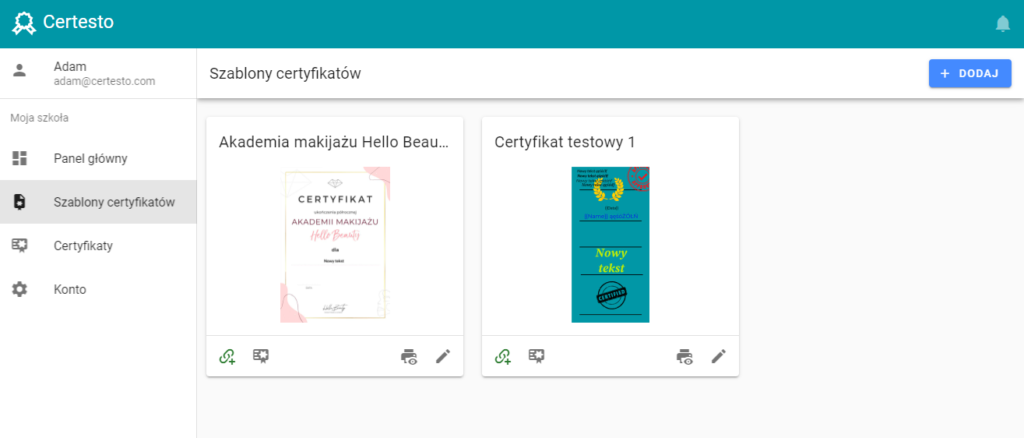
Task: Click the user name Adam
Action: pos(70,67)
